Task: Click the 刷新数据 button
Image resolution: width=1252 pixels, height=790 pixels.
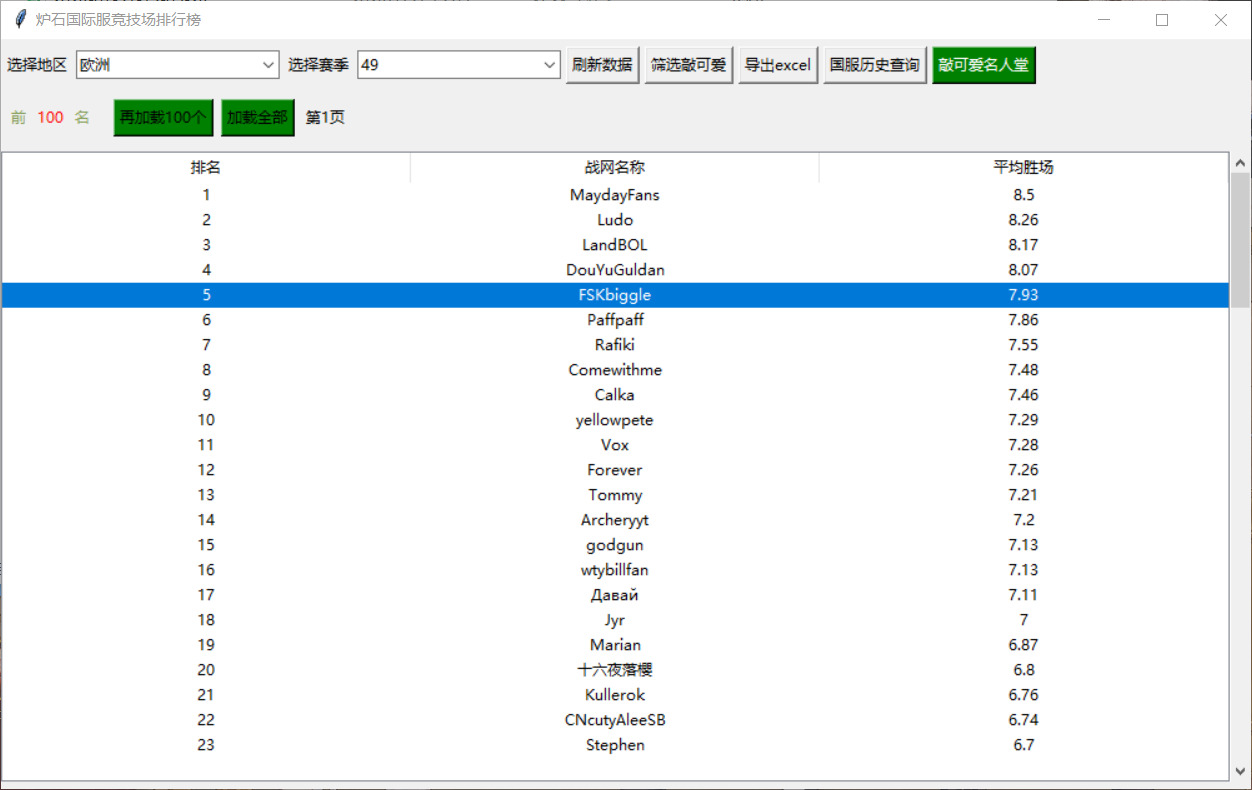Action: point(602,65)
